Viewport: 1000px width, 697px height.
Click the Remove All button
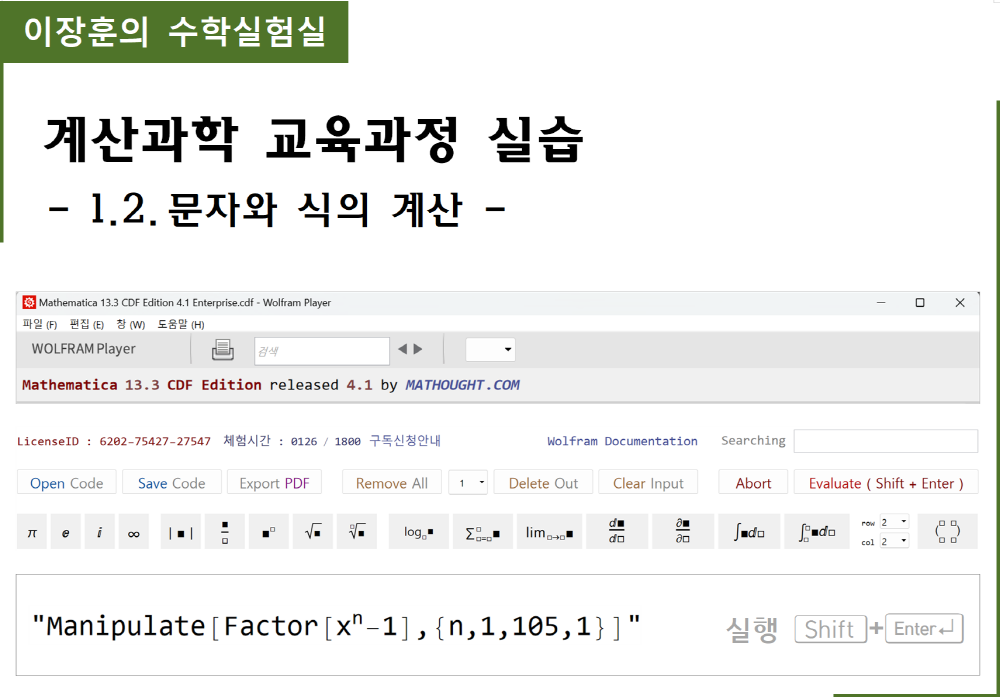392,483
